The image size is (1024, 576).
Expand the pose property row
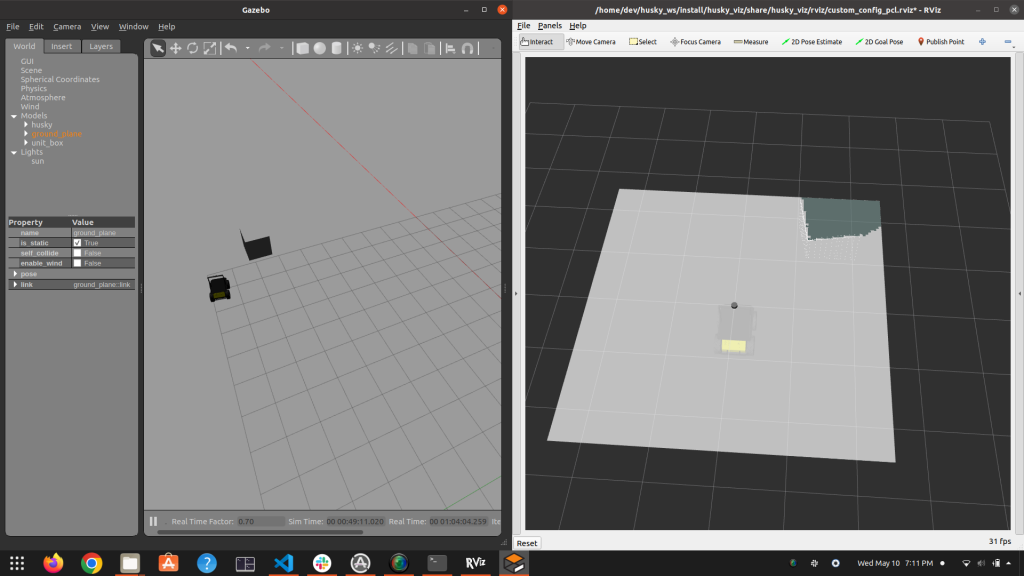pos(14,274)
